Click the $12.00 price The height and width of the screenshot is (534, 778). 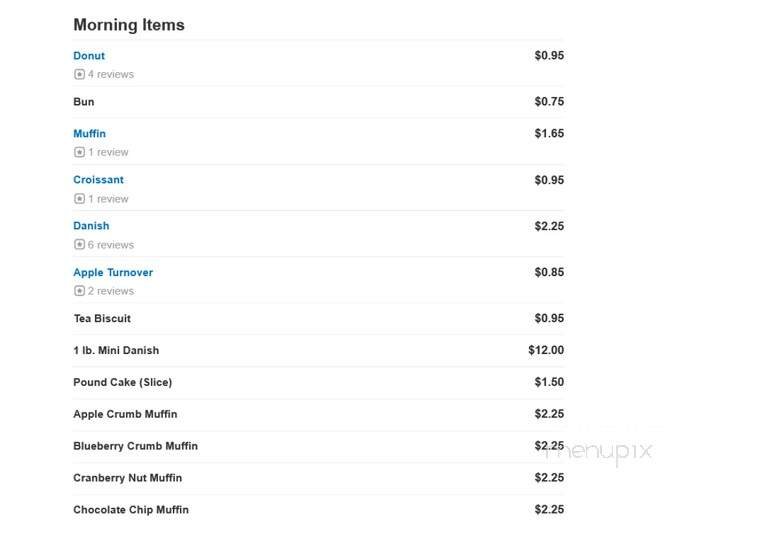546,351
